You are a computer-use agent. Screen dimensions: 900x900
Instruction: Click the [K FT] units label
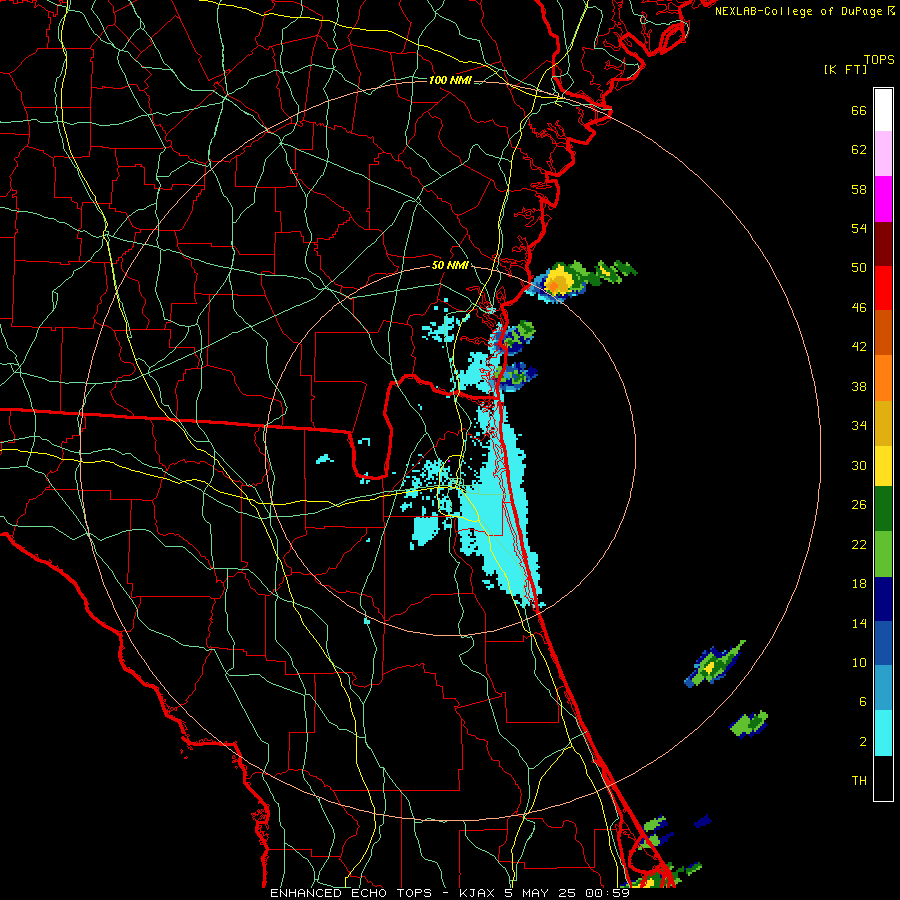tap(845, 70)
